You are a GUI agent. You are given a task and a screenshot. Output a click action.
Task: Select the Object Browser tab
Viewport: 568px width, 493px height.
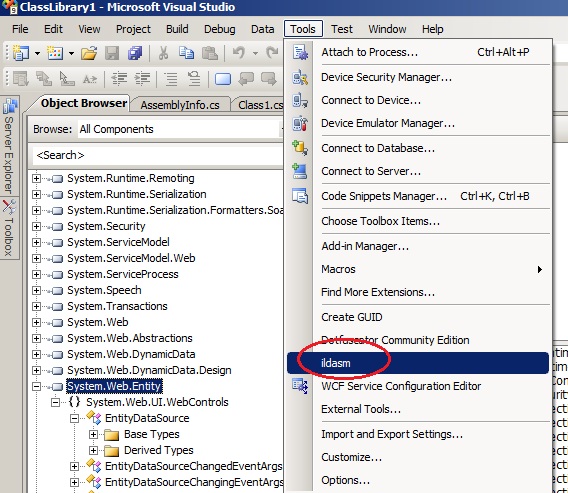(x=84, y=103)
